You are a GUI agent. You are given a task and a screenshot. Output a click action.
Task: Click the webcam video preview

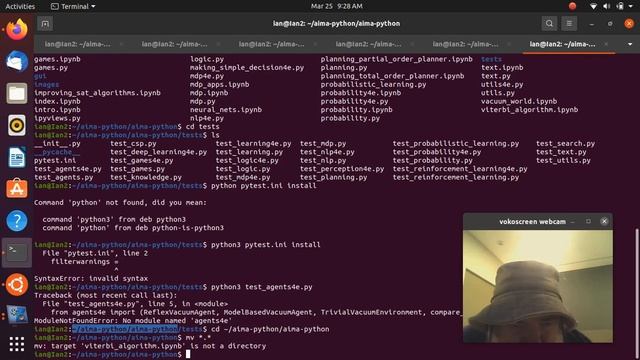pyautogui.click(x=538, y=286)
